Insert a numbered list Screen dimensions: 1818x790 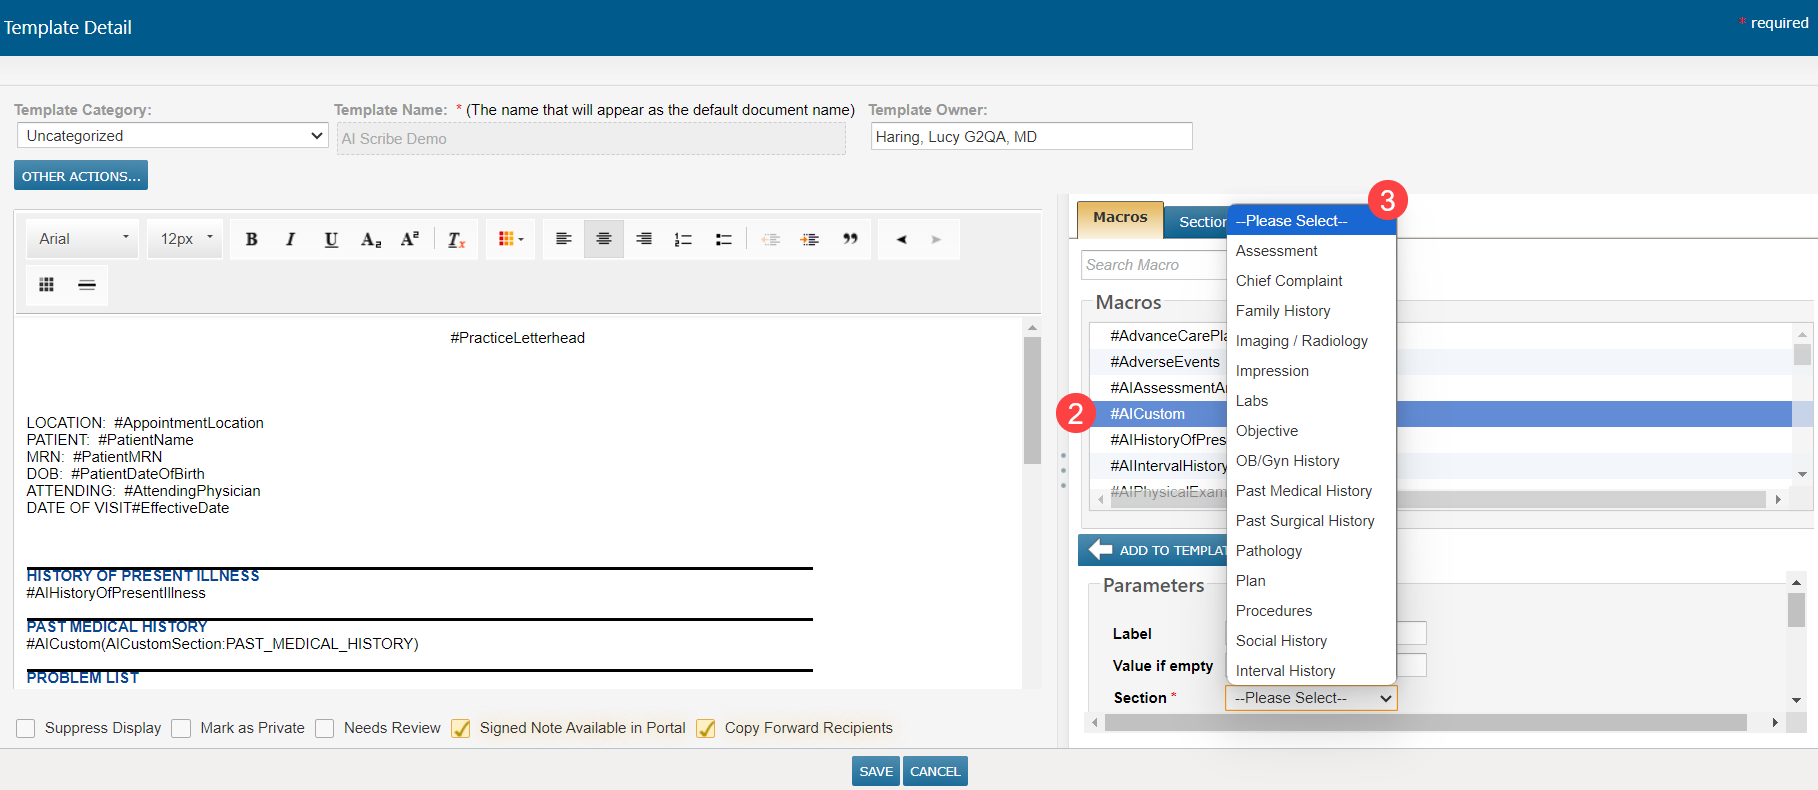click(683, 239)
